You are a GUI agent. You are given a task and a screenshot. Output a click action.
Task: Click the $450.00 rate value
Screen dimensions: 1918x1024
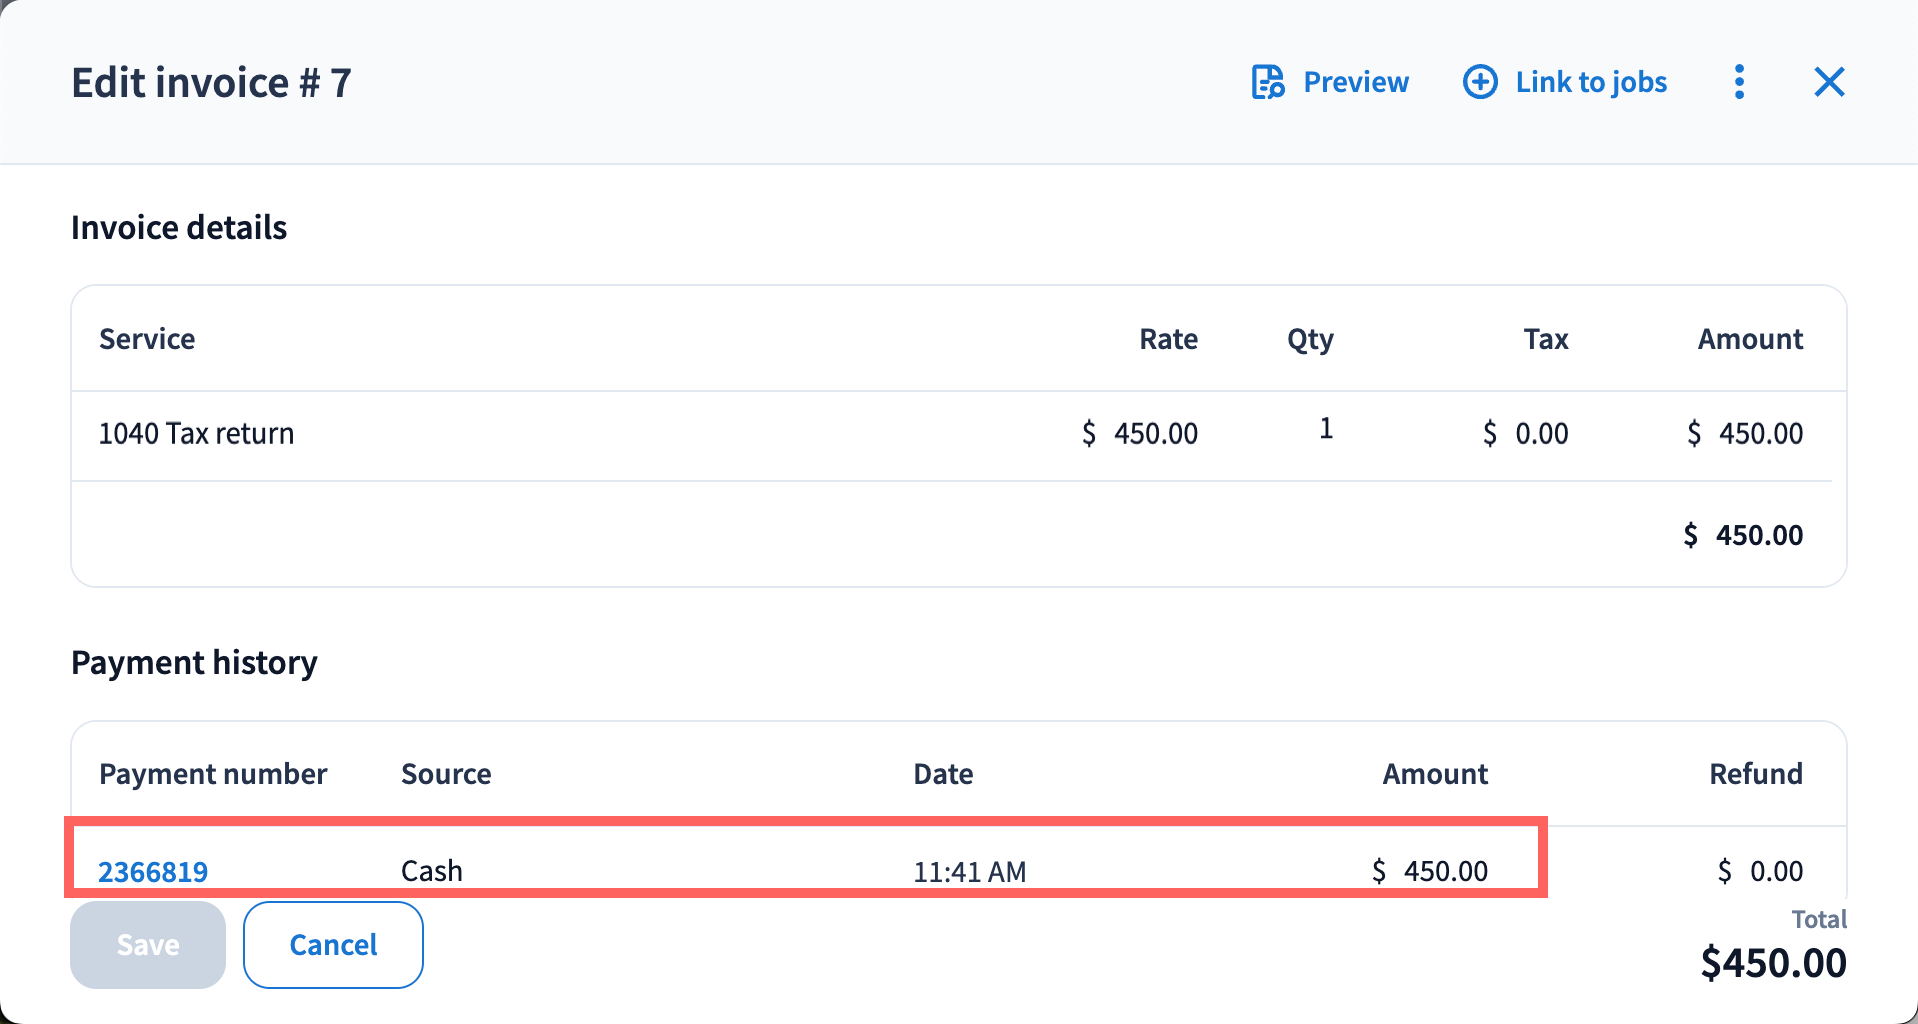1140,434
